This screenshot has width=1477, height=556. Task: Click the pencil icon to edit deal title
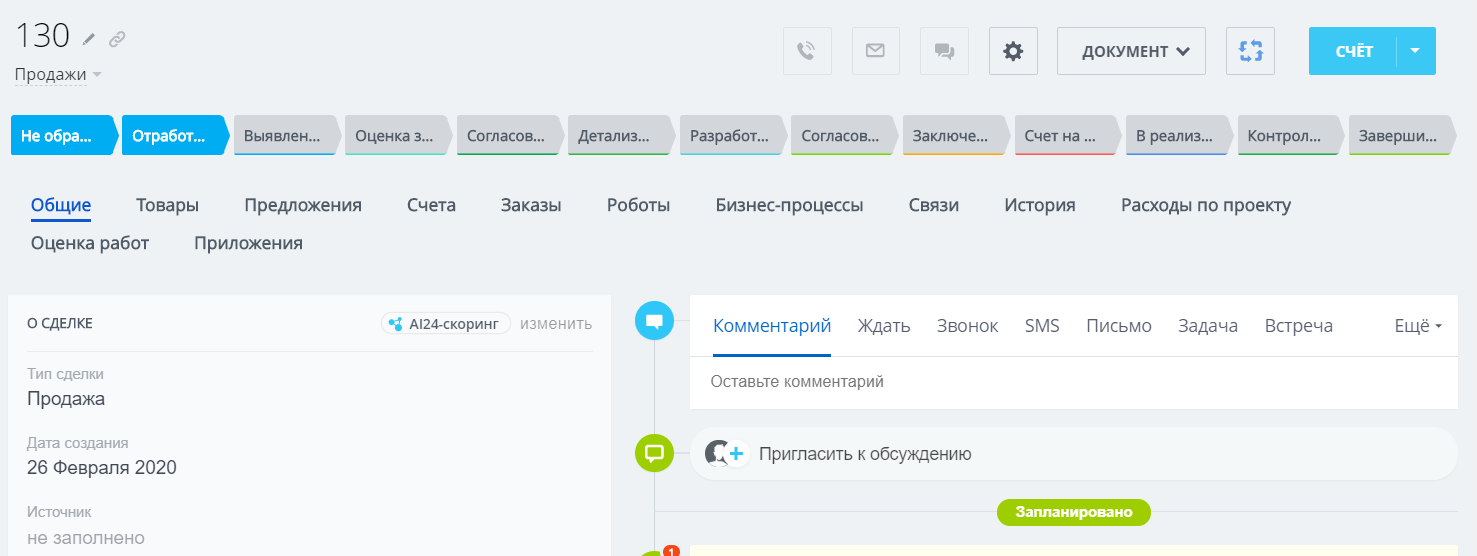90,39
